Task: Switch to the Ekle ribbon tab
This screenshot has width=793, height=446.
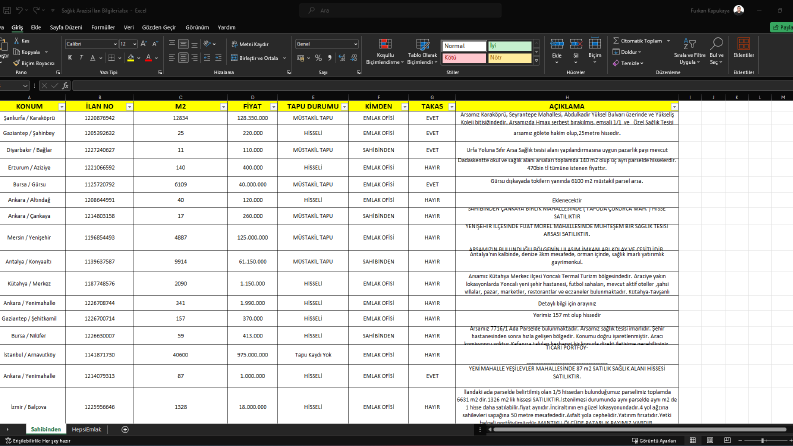Action: click(x=36, y=27)
